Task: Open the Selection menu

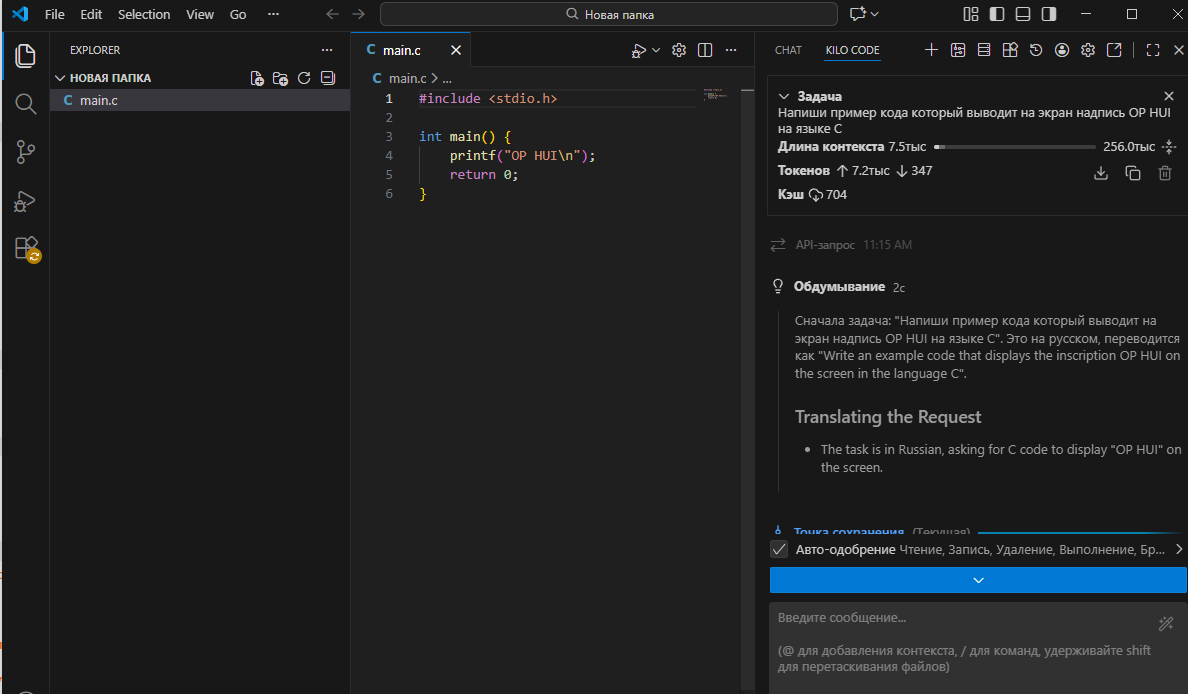Action: (x=144, y=14)
